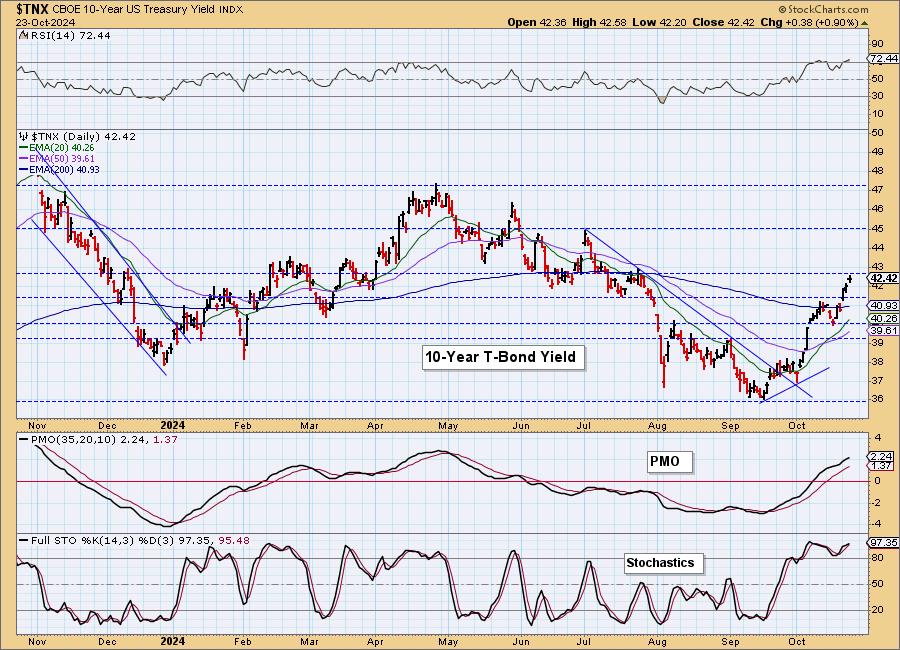Click the 2024 label on price axis
The height and width of the screenshot is (650, 900).
point(172,425)
